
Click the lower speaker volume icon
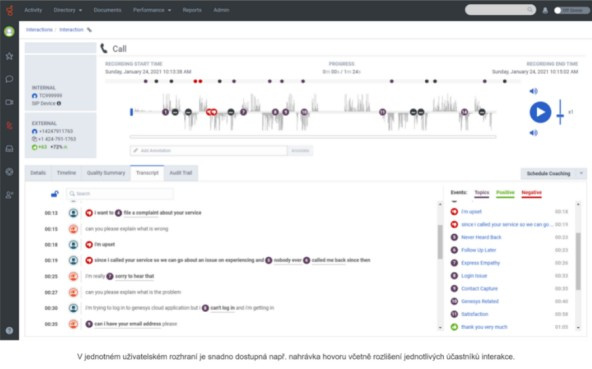click(x=533, y=133)
